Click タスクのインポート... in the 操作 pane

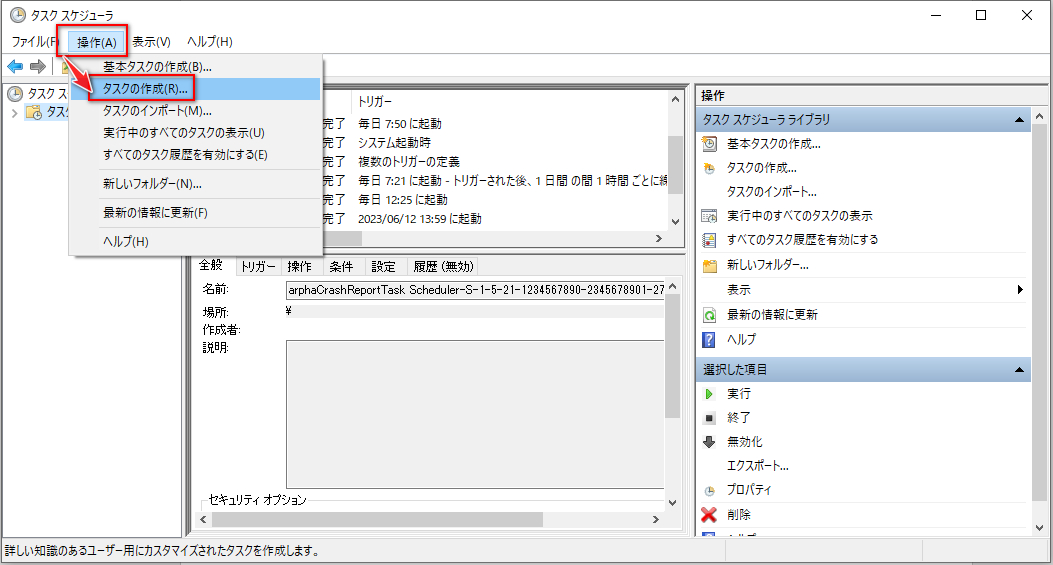click(772, 192)
